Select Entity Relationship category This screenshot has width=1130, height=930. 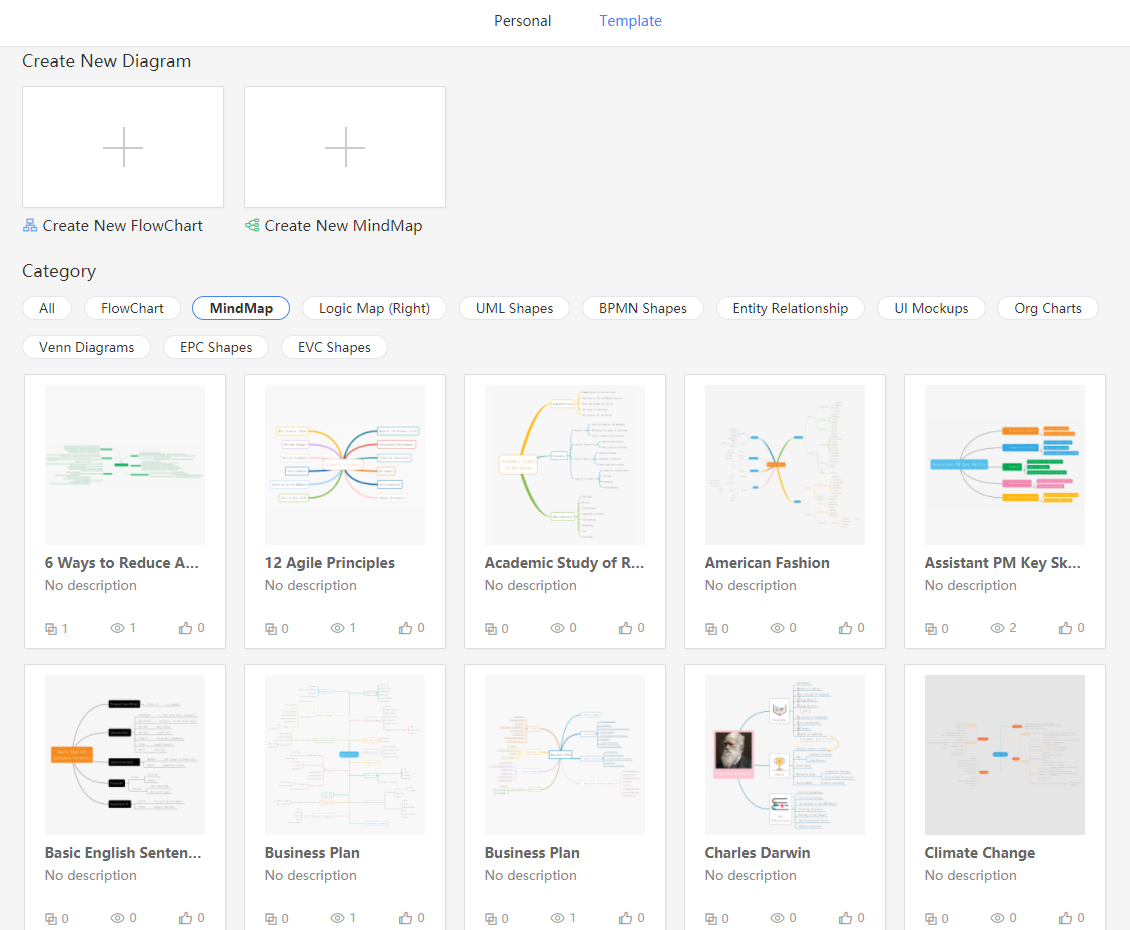pyautogui.click(x=790, y=308)
